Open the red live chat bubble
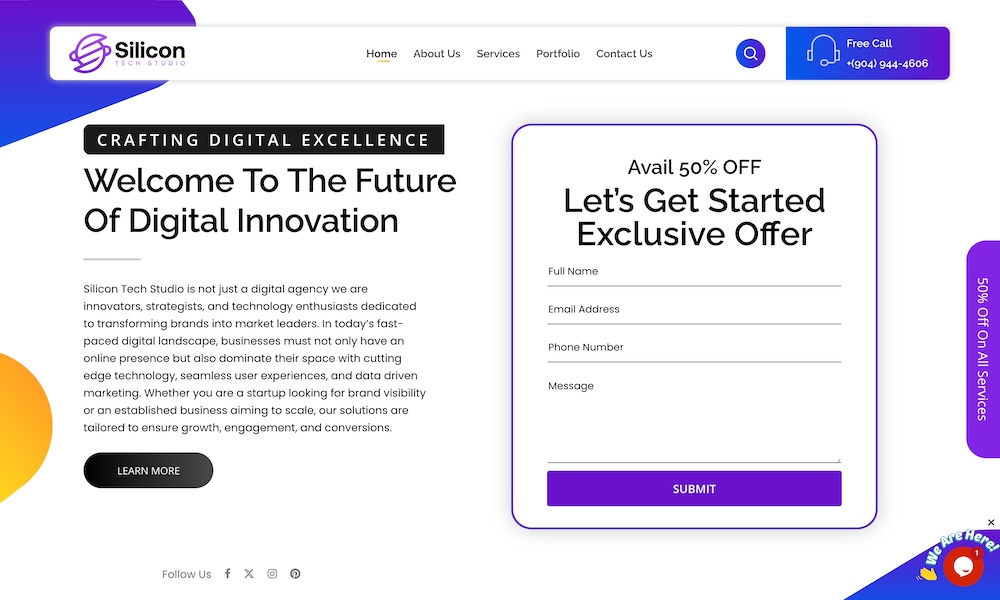This screenshot has width=1000, height=600. [963, 567]
